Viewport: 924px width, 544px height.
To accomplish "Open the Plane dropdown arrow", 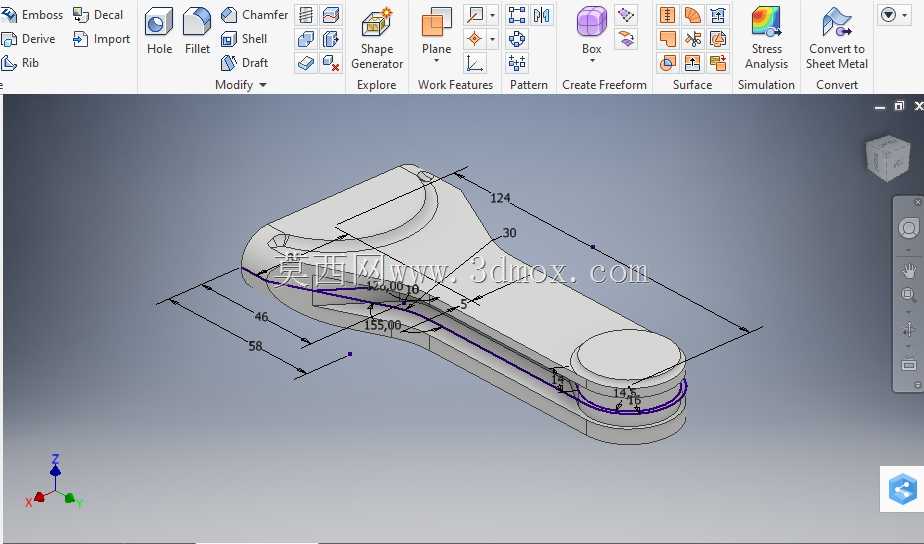I will coord(437,61).
